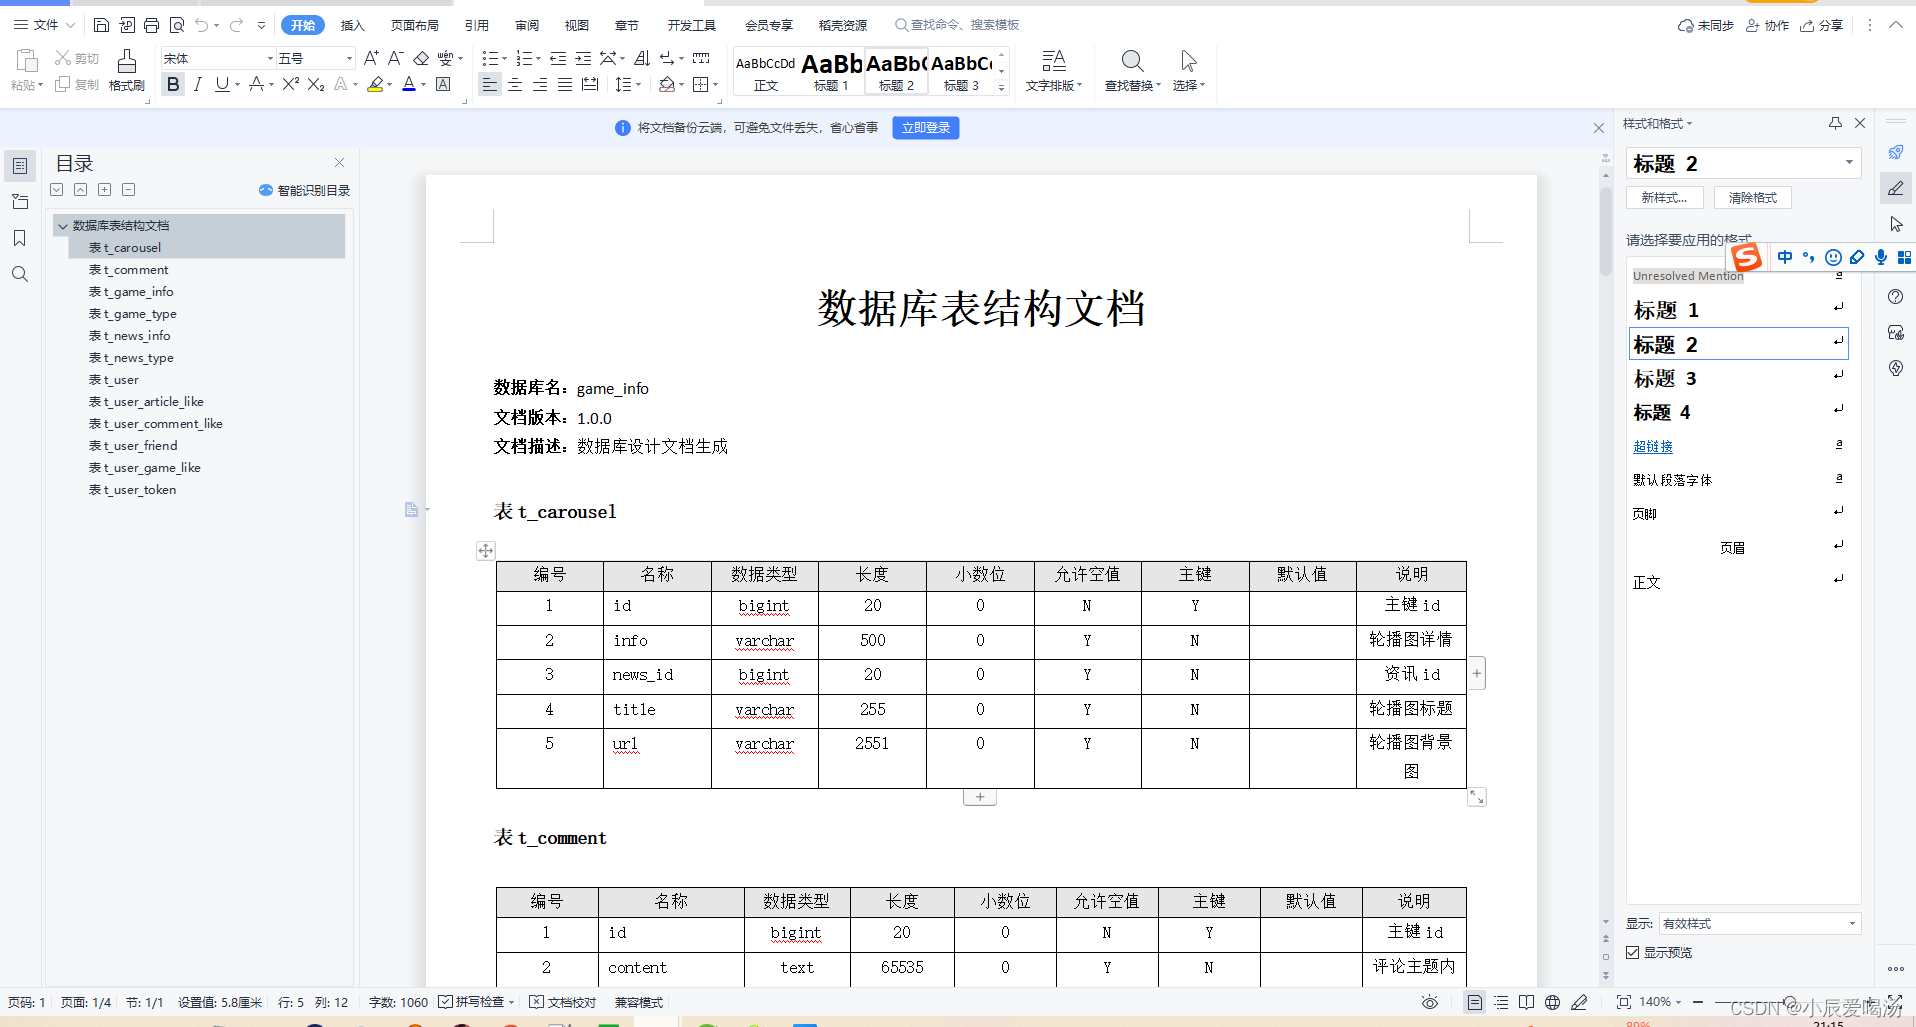Image resolution: width=1916 pixels, height=1027 pixels.
Task: Open current style dropdown in styles pane
Action: pyautogui.click(x=1849, y=162)
